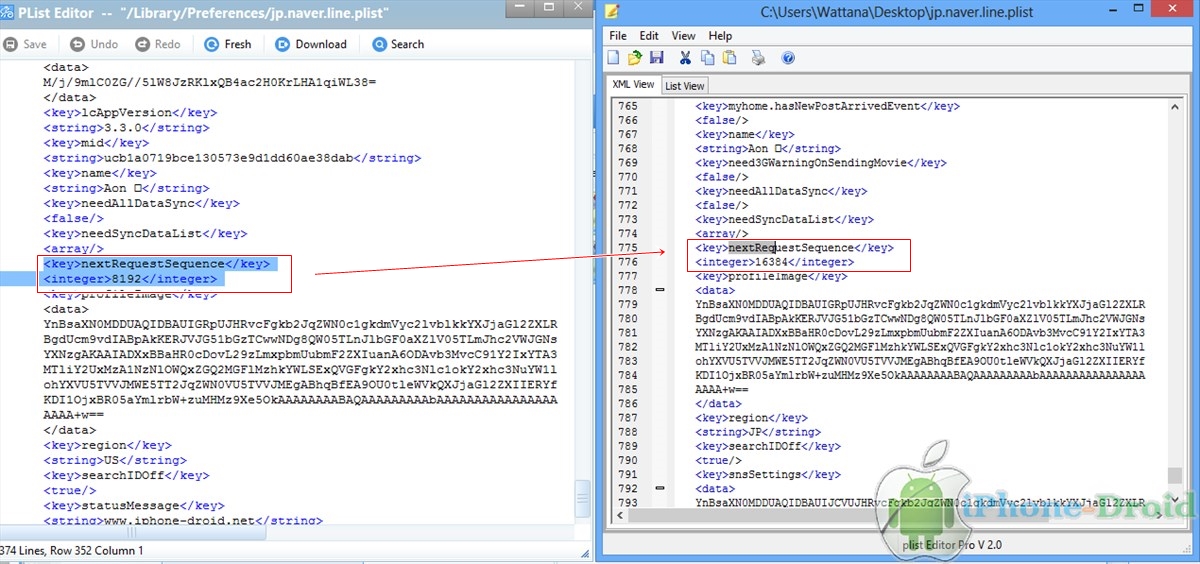This screenshot has width=1200, height=564.
Task: Open the Help menu
Action: click(720, 36)
